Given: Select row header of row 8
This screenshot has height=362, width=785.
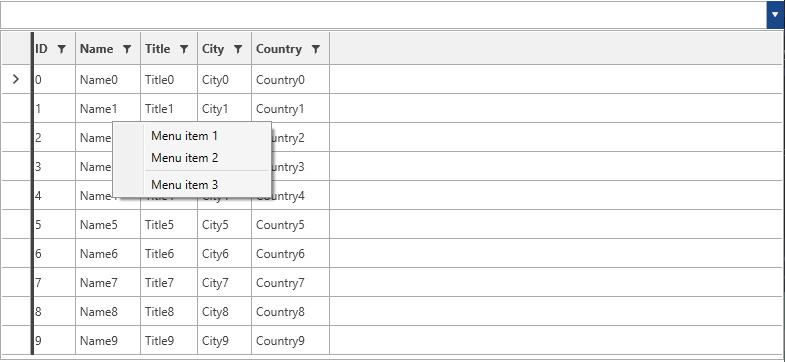Looking at the screenshot, I should click(16, 312).
